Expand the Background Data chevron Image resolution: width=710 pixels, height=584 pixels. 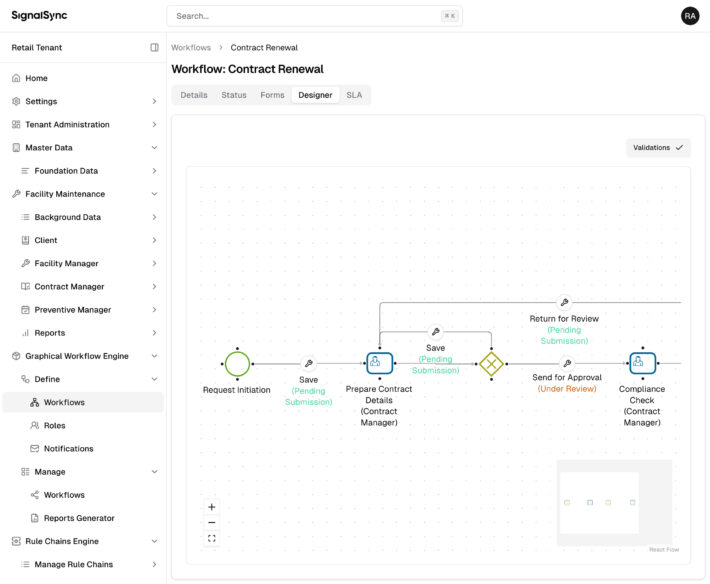pyautogui.click(x=154, y=217)
